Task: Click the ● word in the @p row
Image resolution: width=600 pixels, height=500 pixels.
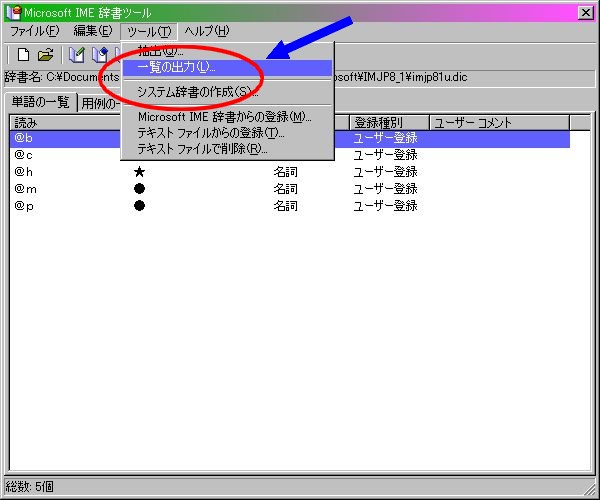Action: point(140,206)
